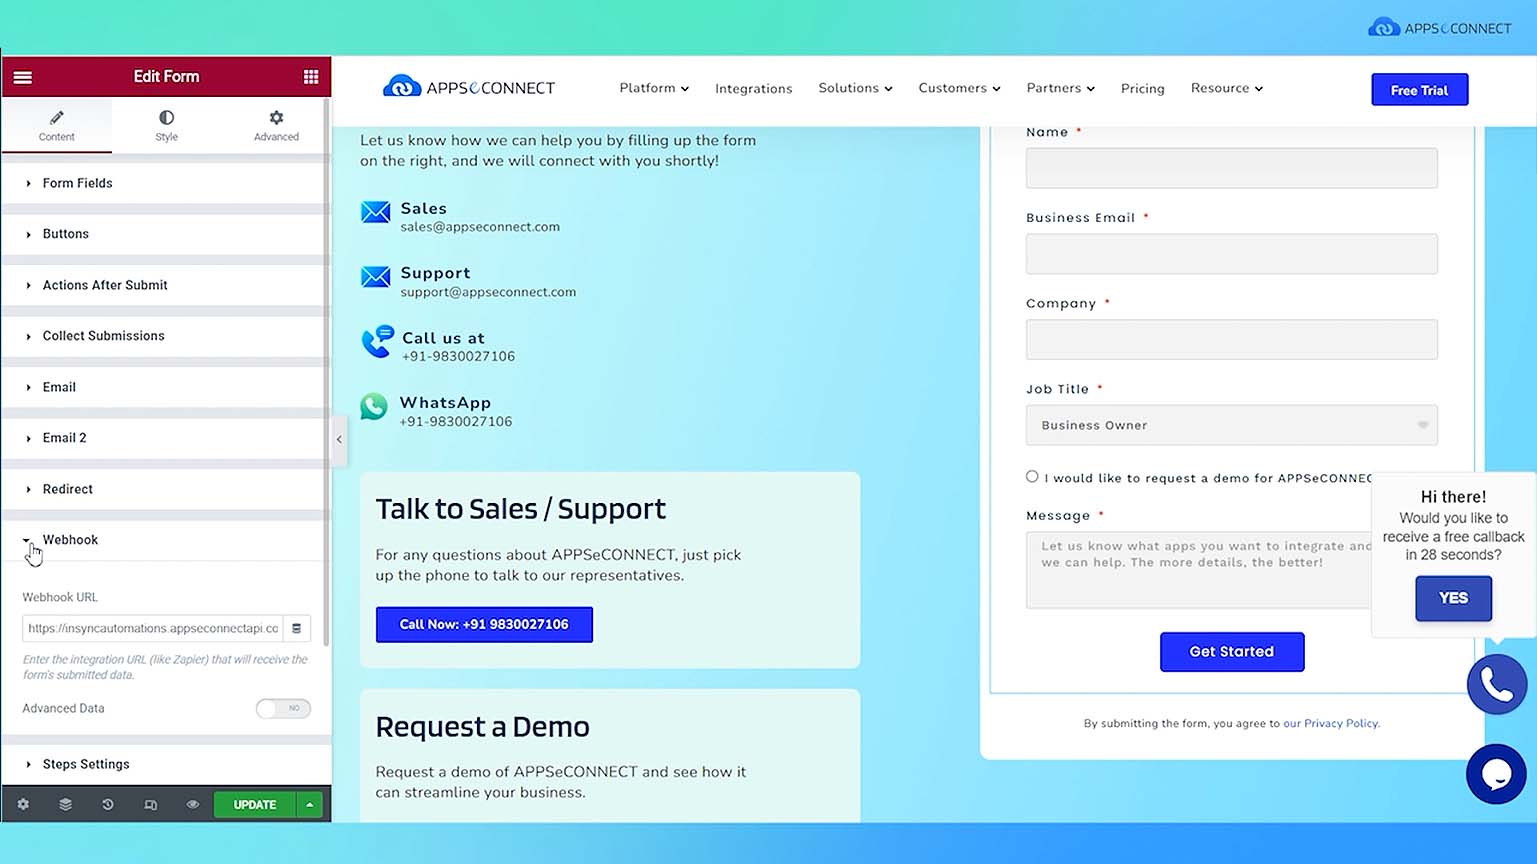Click the Content tab pencil icon

[x=57, y=118]
